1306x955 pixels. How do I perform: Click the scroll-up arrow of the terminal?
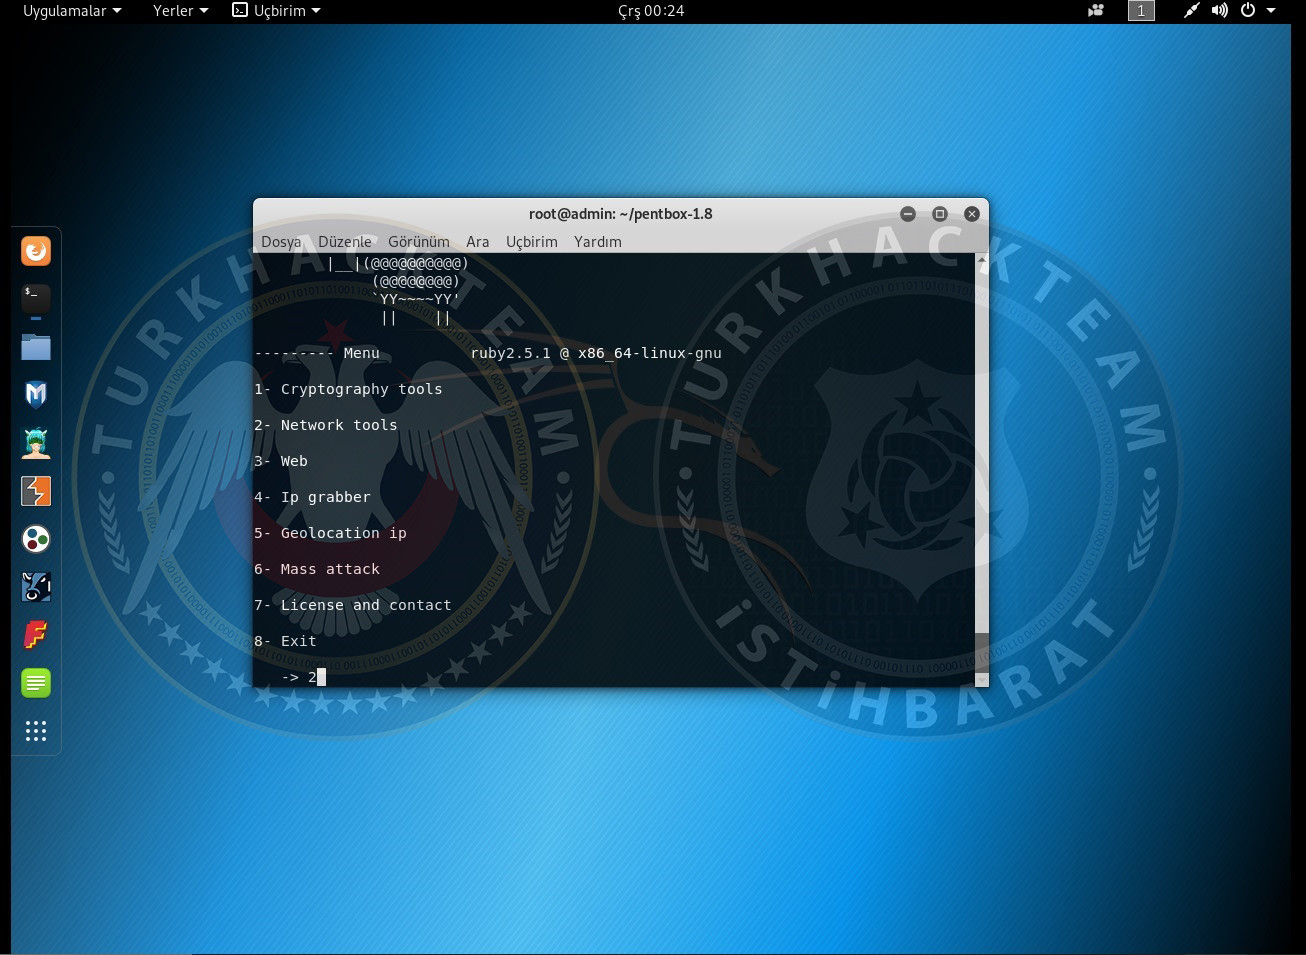pyautogui.click(x=981, y=260)
